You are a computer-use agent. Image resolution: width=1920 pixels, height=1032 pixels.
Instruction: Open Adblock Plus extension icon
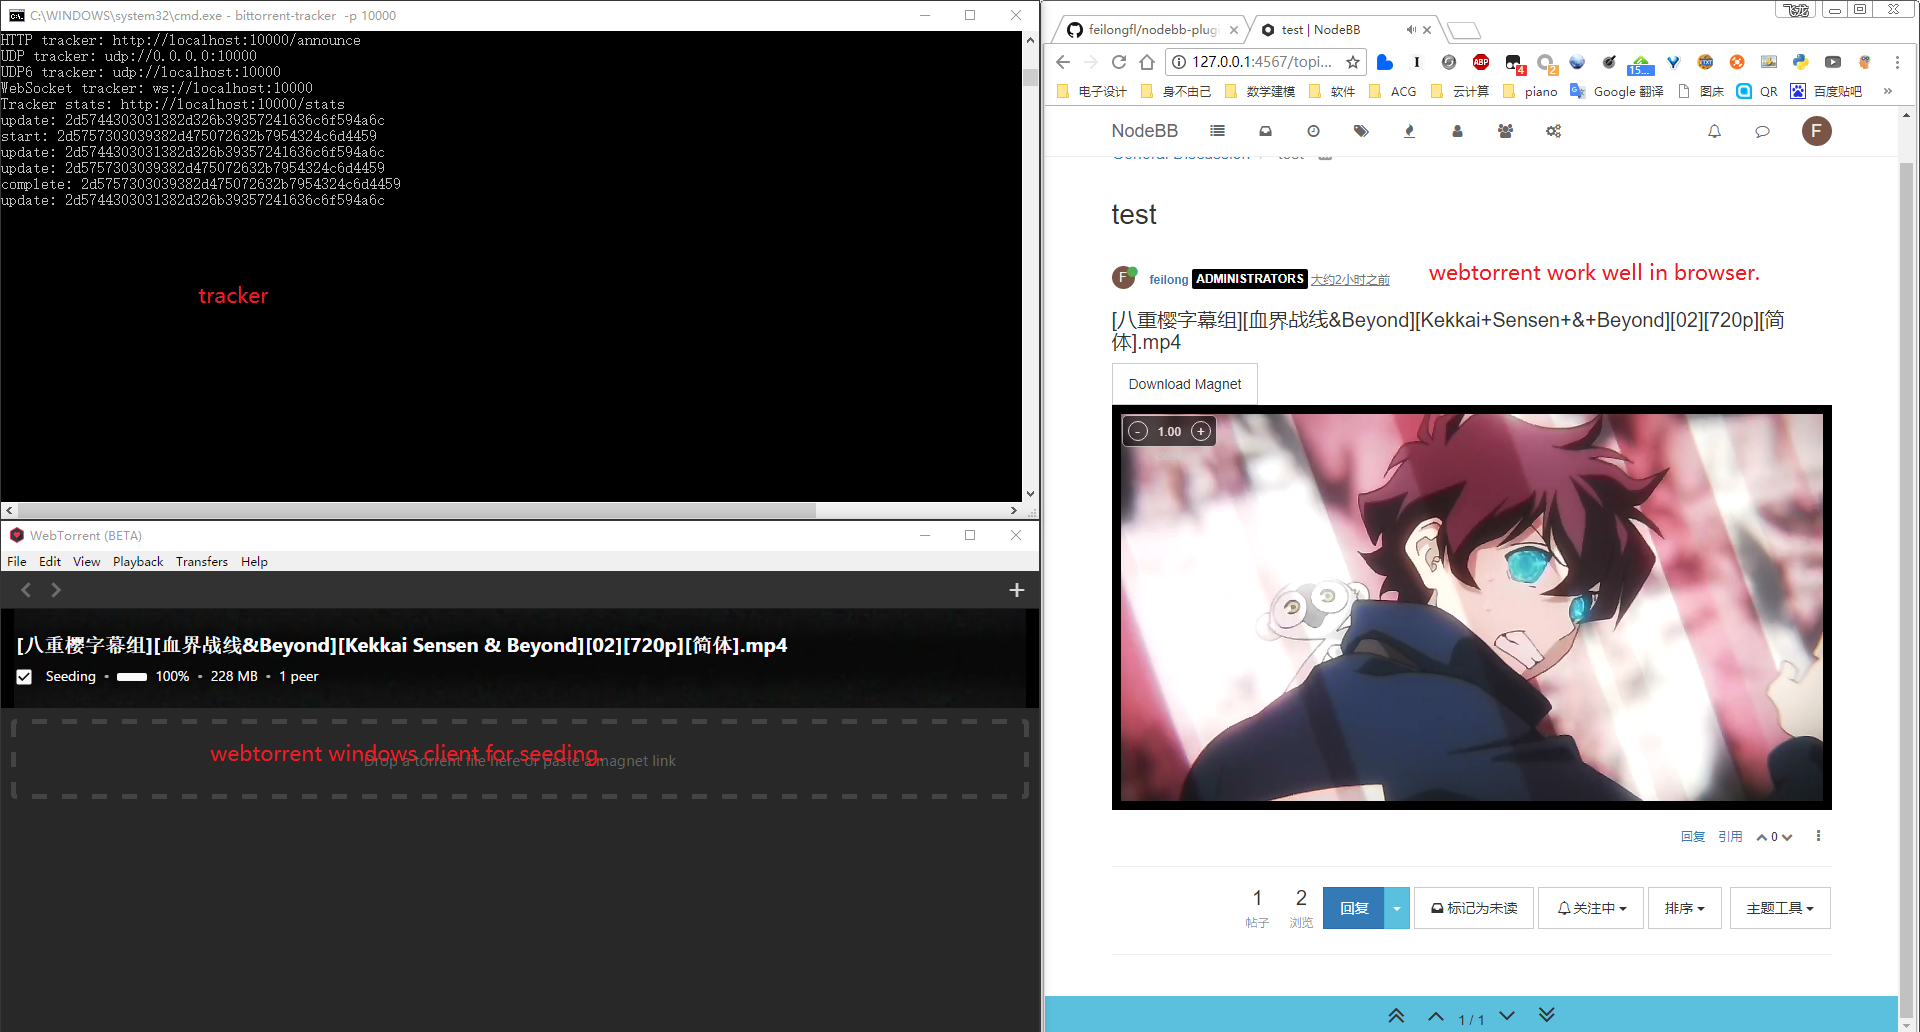(1481, 62)
